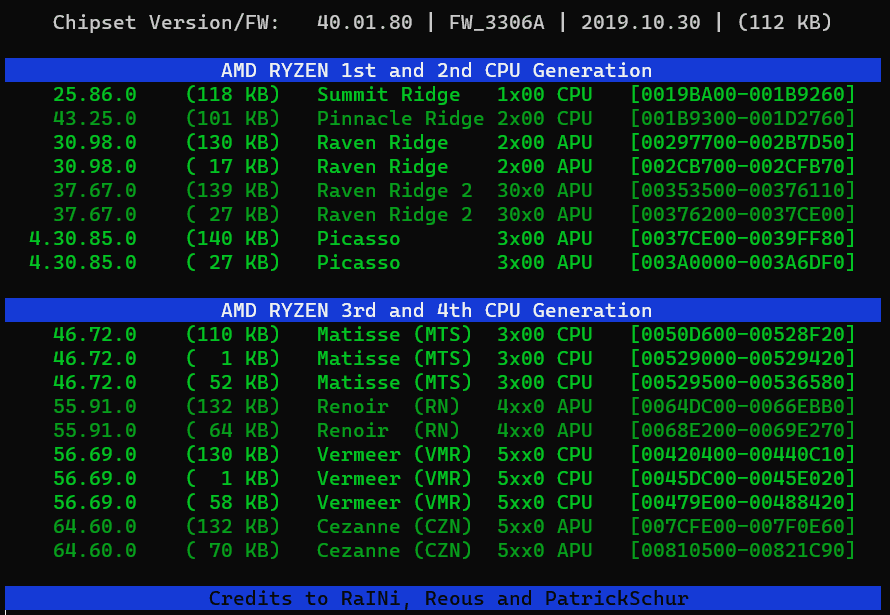Select address range [0045DC00-0045E020]
This screenshot has width=890, height=615.
point(742,478)
